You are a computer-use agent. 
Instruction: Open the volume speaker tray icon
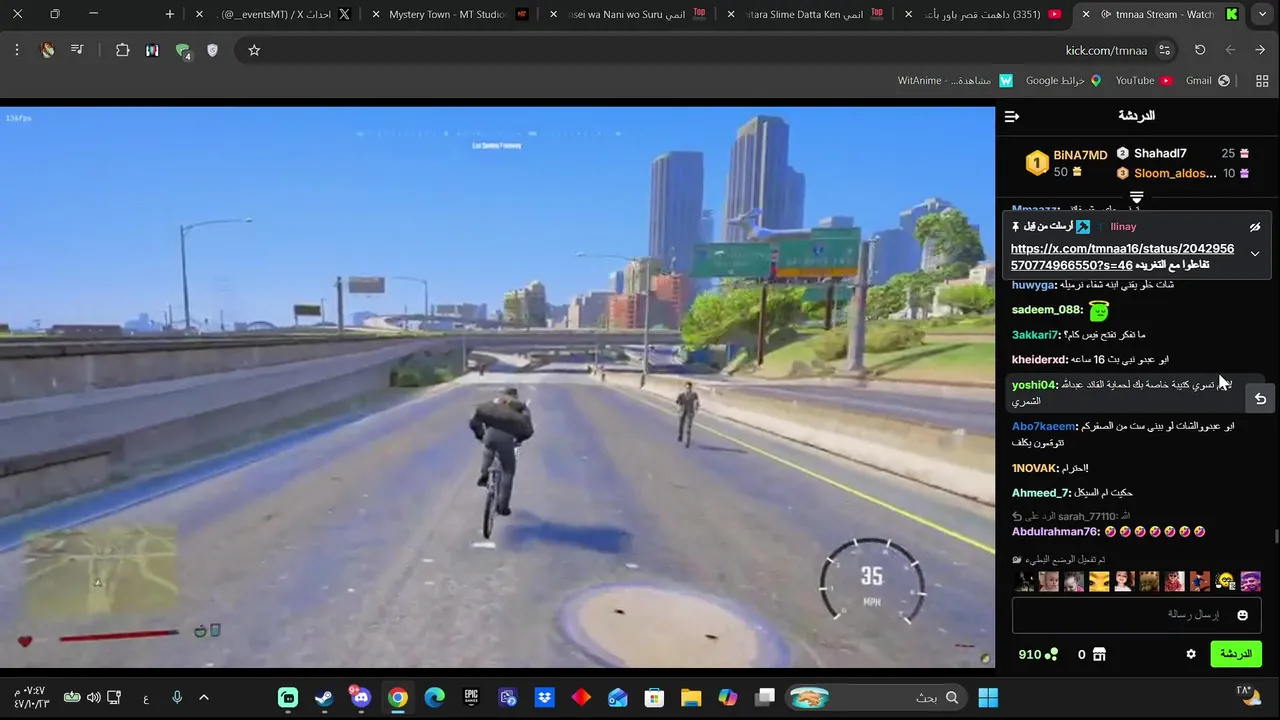coord(93,697)
